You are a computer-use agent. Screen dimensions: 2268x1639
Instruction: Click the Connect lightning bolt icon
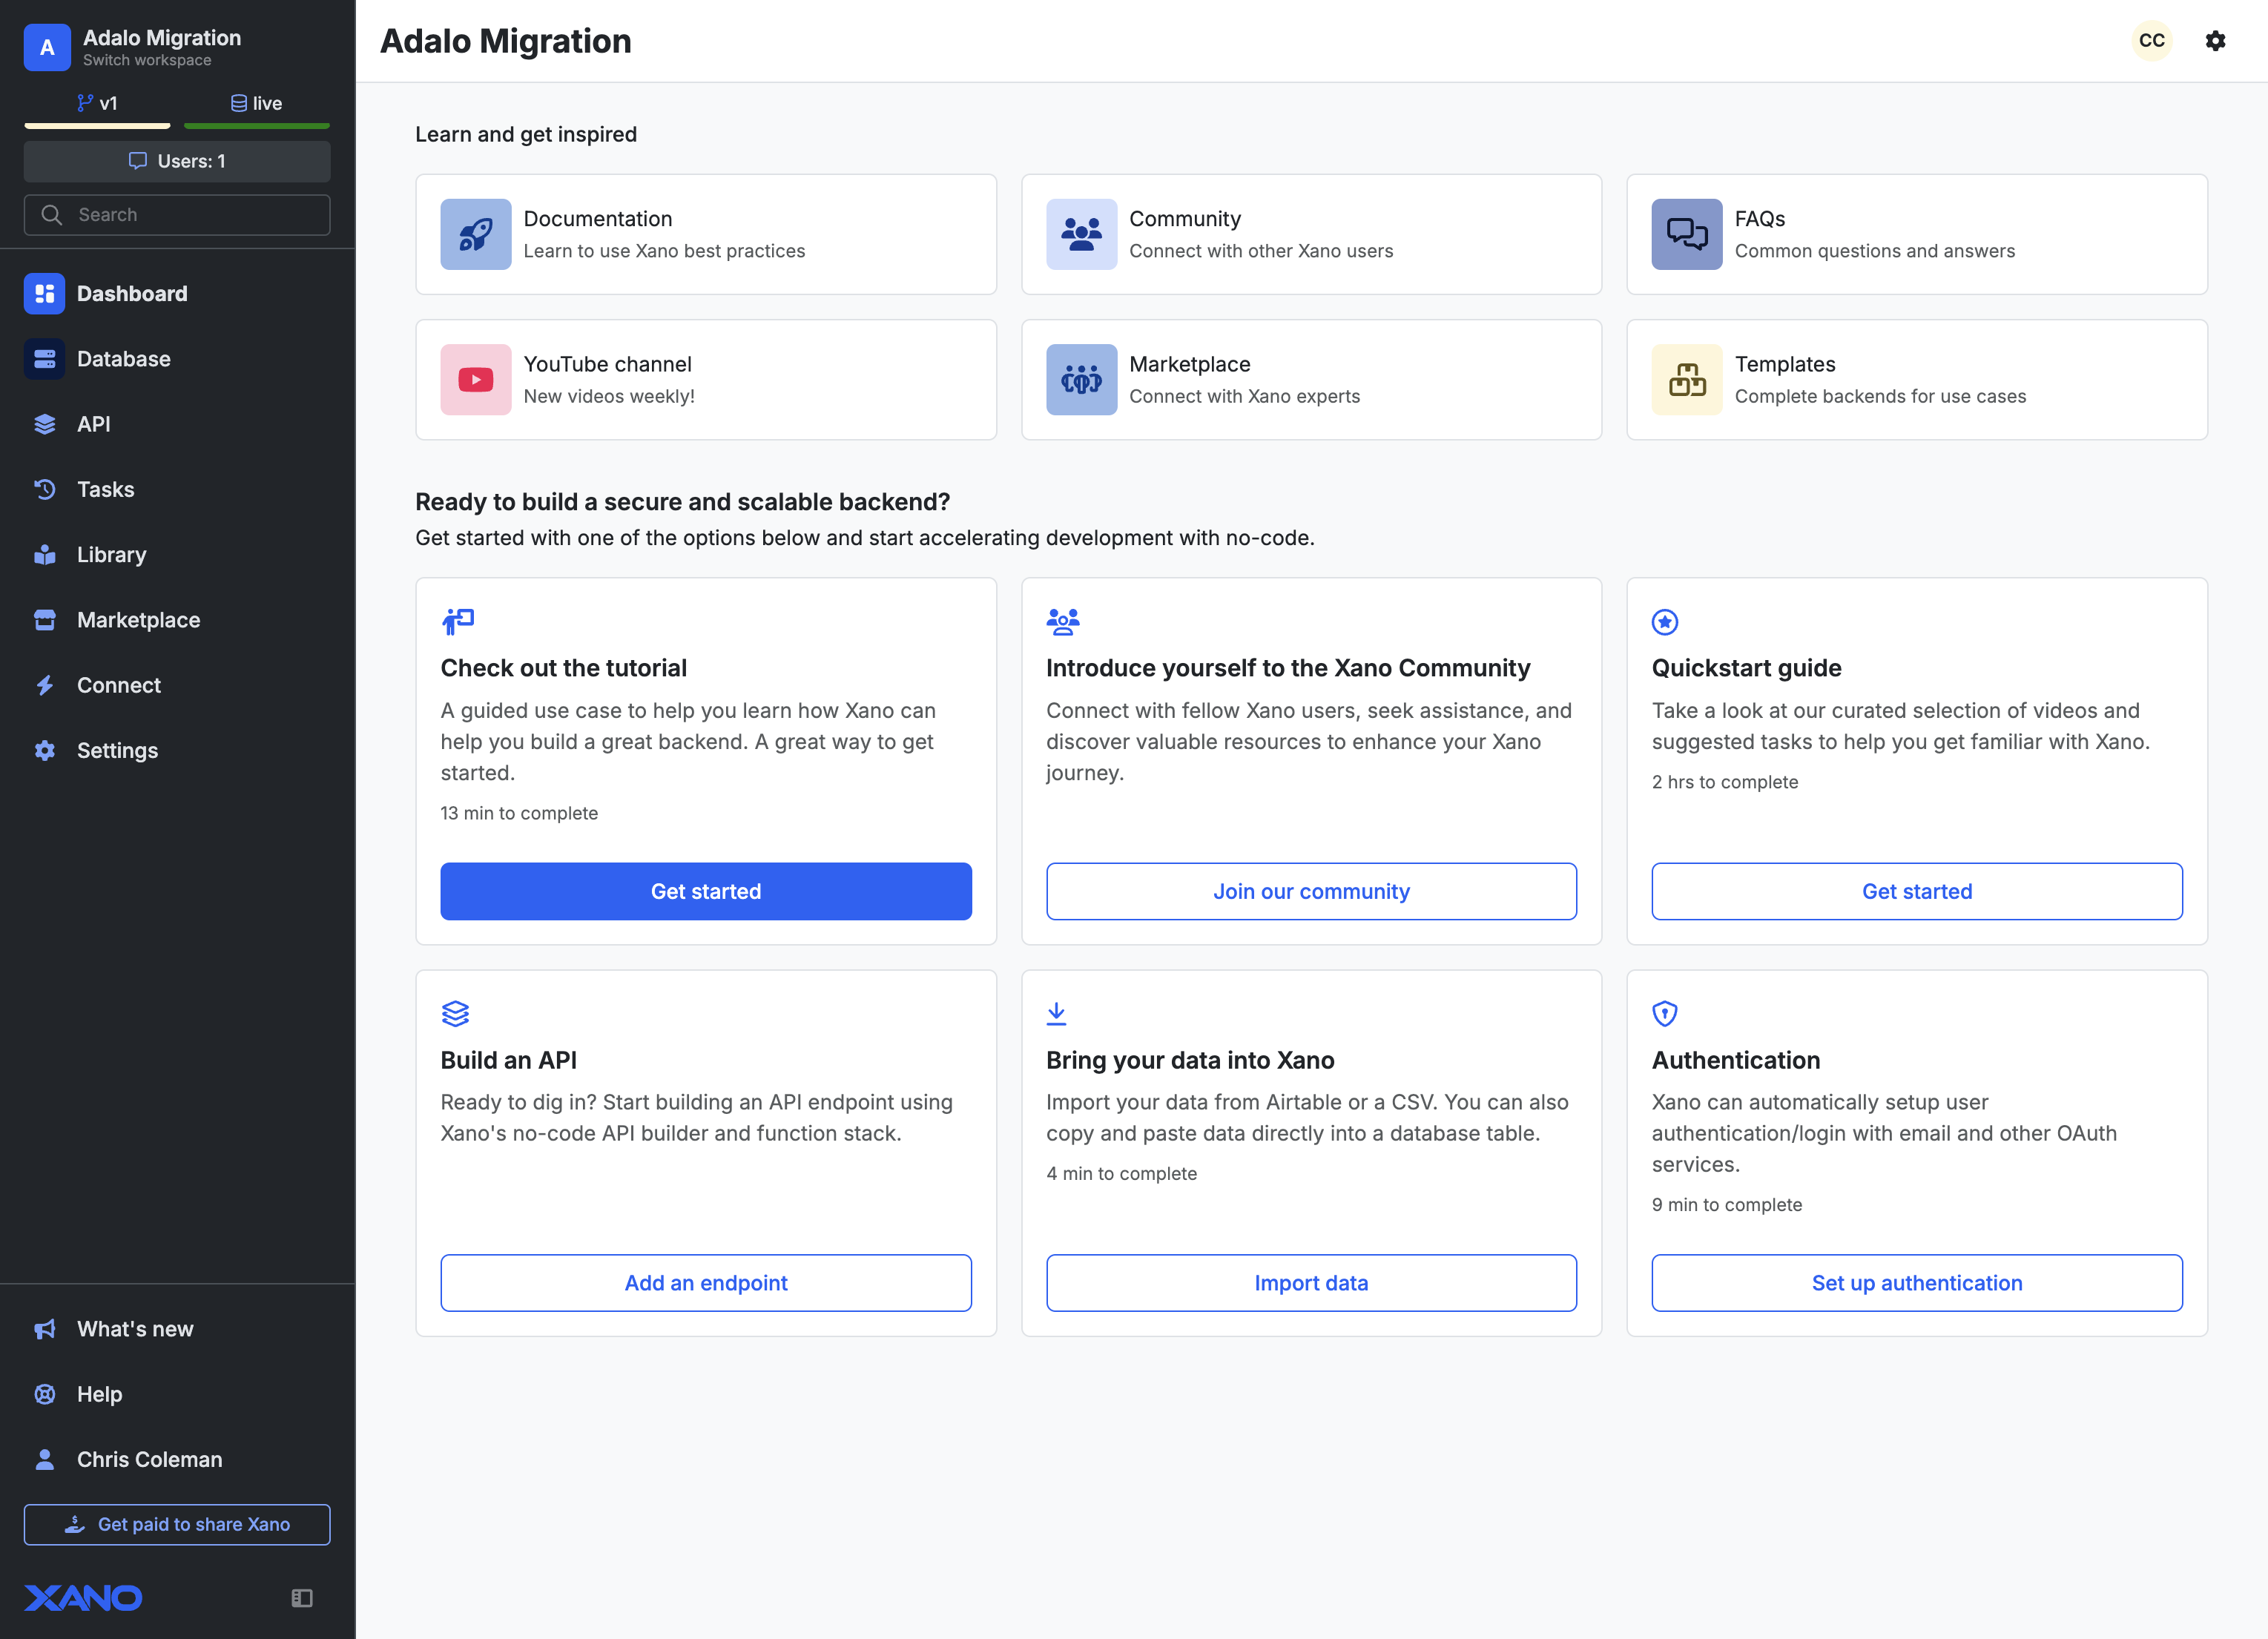coord(45,685)
